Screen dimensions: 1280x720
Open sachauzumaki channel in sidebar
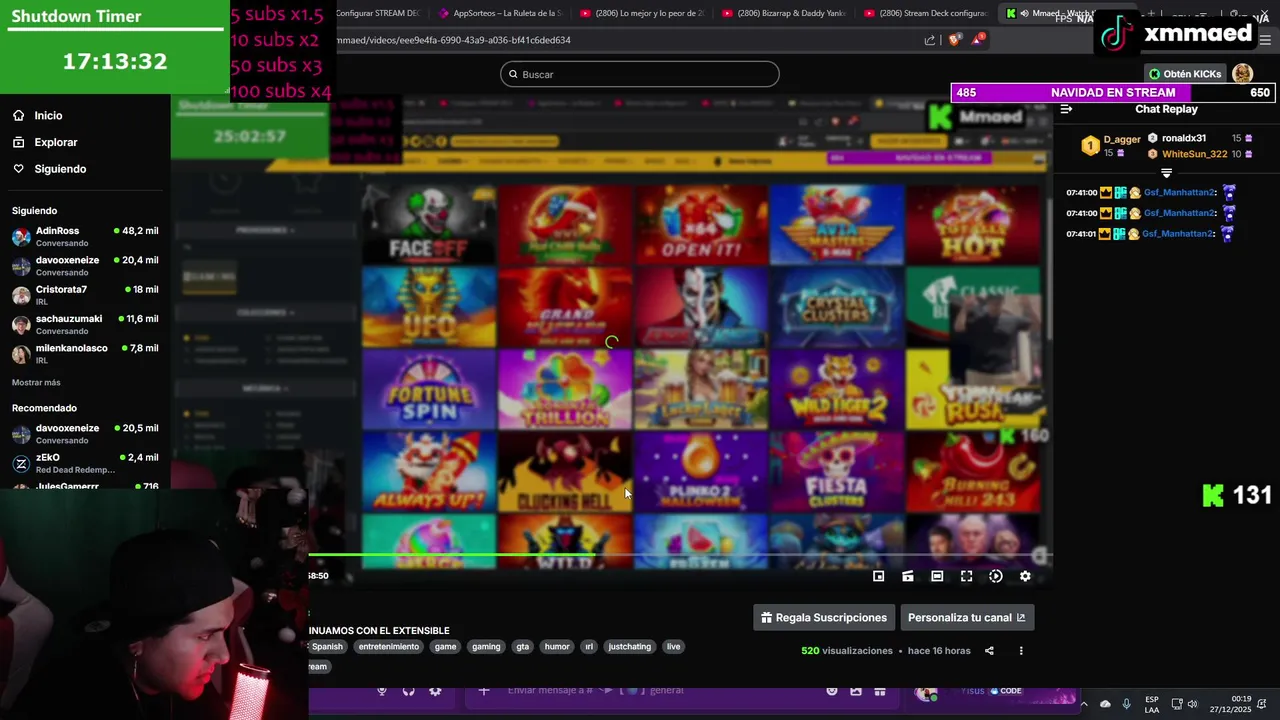pos(85,324)
